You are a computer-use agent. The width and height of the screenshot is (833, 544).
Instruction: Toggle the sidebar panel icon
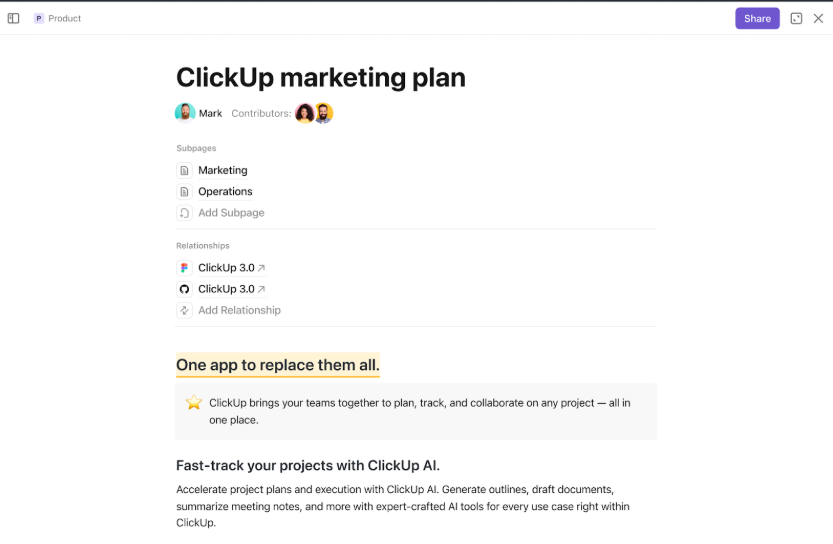(13, 18)
